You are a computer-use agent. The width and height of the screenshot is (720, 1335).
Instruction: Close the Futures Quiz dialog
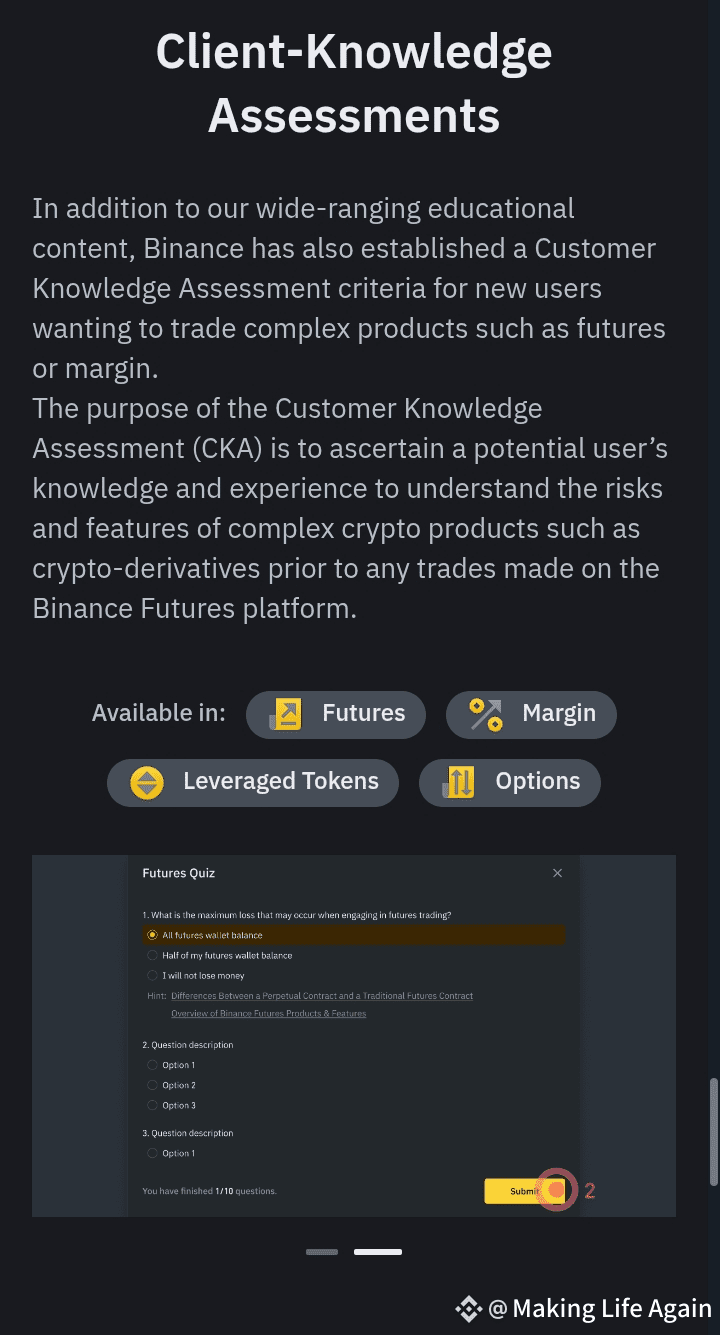click(x=558, y=873)
